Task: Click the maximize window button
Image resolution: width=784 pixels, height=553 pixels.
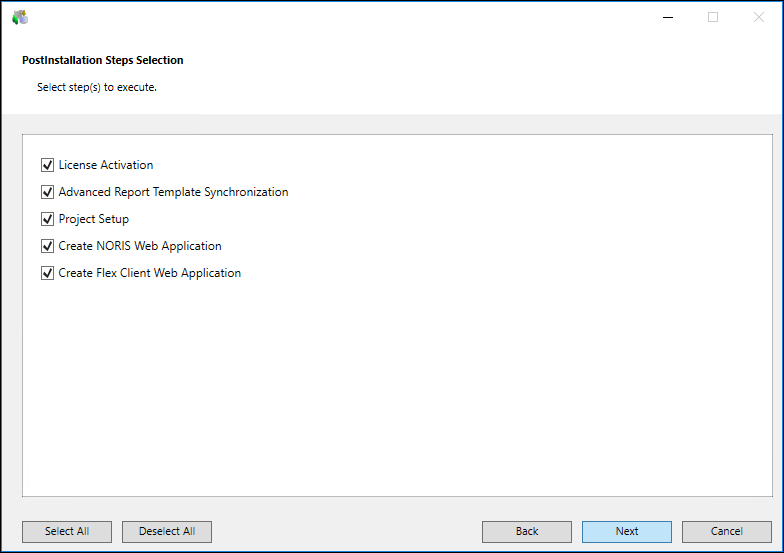Action: (713, 17)
